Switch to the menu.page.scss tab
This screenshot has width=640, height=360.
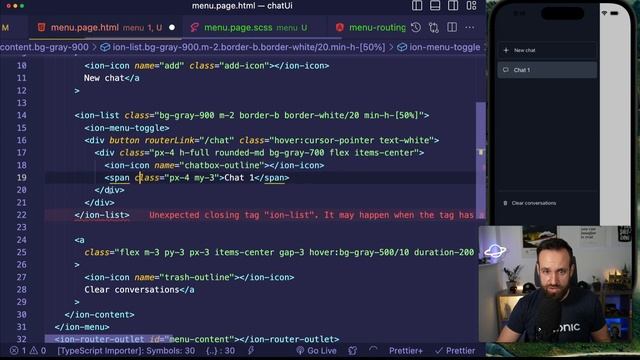(x=254, y=27)
